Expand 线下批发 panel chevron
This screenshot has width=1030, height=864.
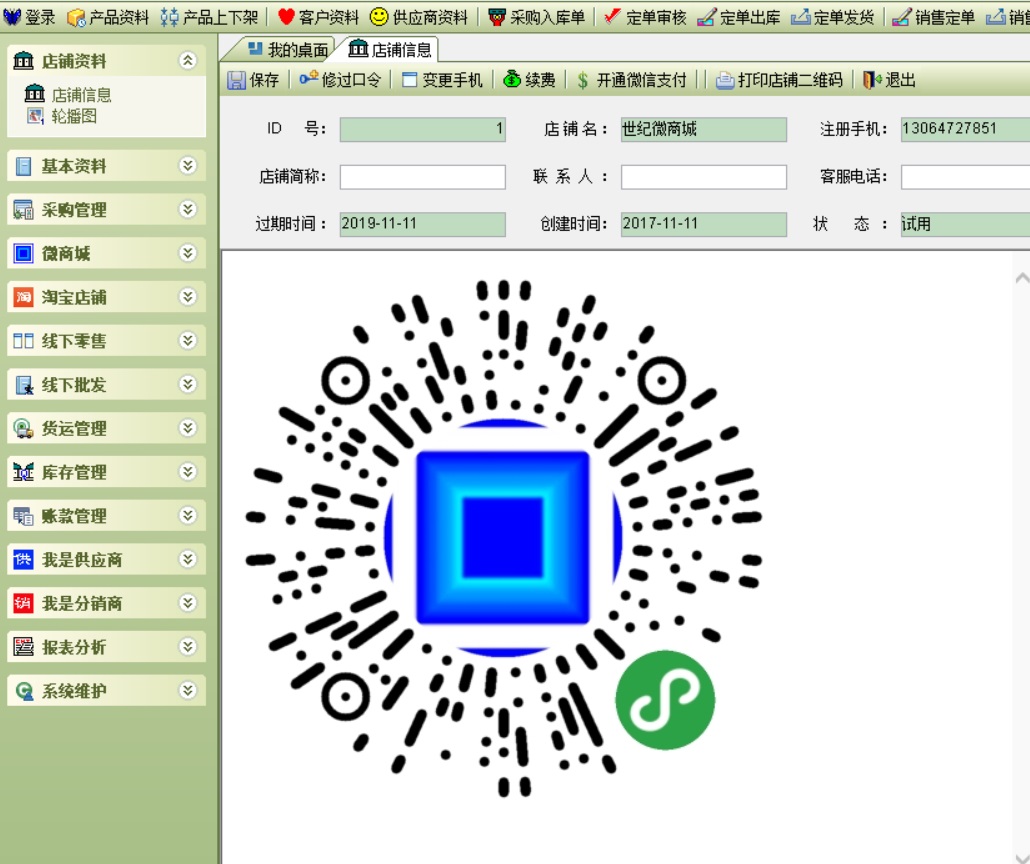pyautogui.click(x=188, y=384)
